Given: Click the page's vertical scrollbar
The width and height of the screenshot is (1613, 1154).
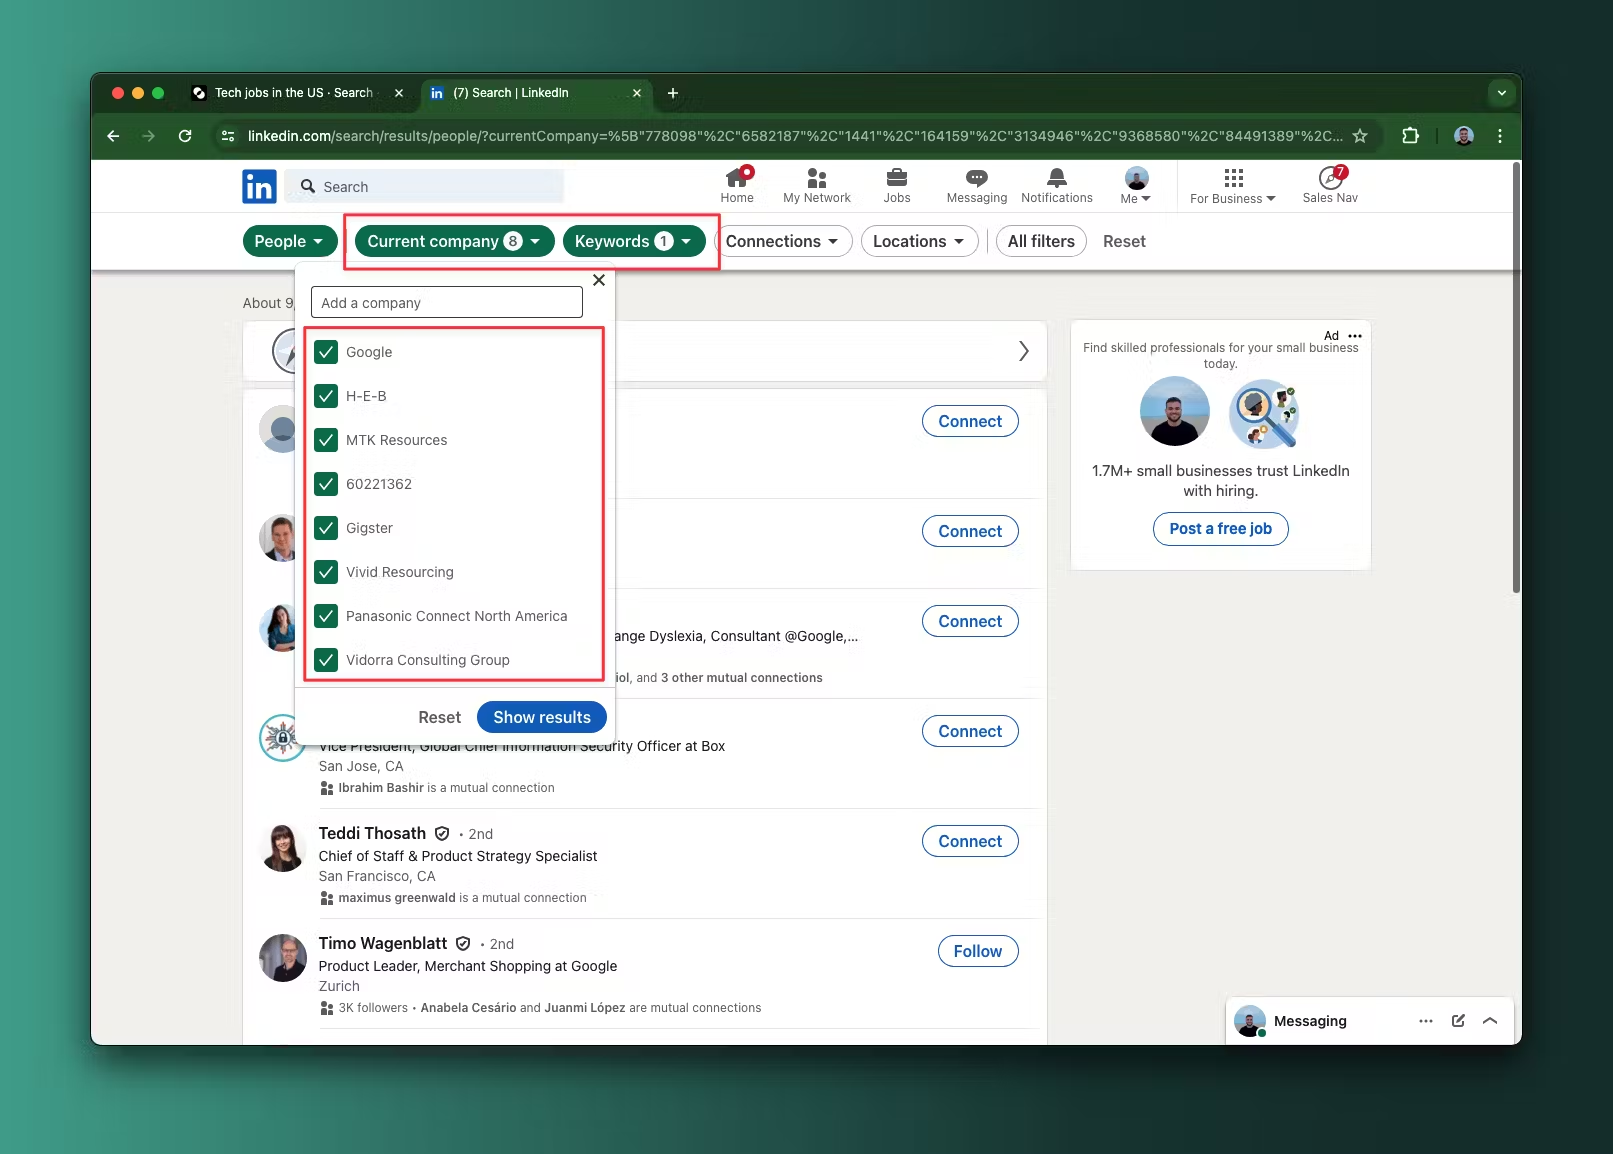Looking at the screenshot, I should [x=1516, y=400].
